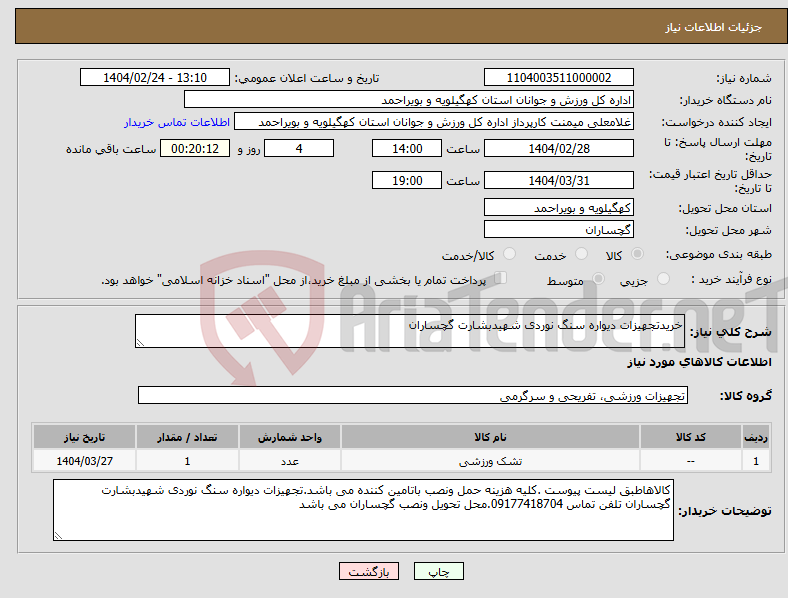The height and width of the screenshot is (598, 788).
Task: Click the delivery province field کهگیلویه و بویراحمد
Action: pyautogui.click(x=558, y=207)
